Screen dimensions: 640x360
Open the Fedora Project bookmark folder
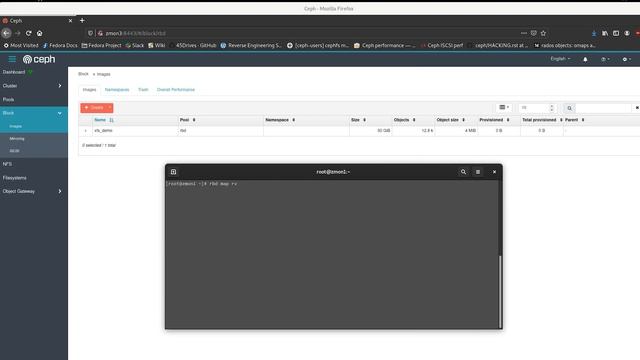coord(101,46)
